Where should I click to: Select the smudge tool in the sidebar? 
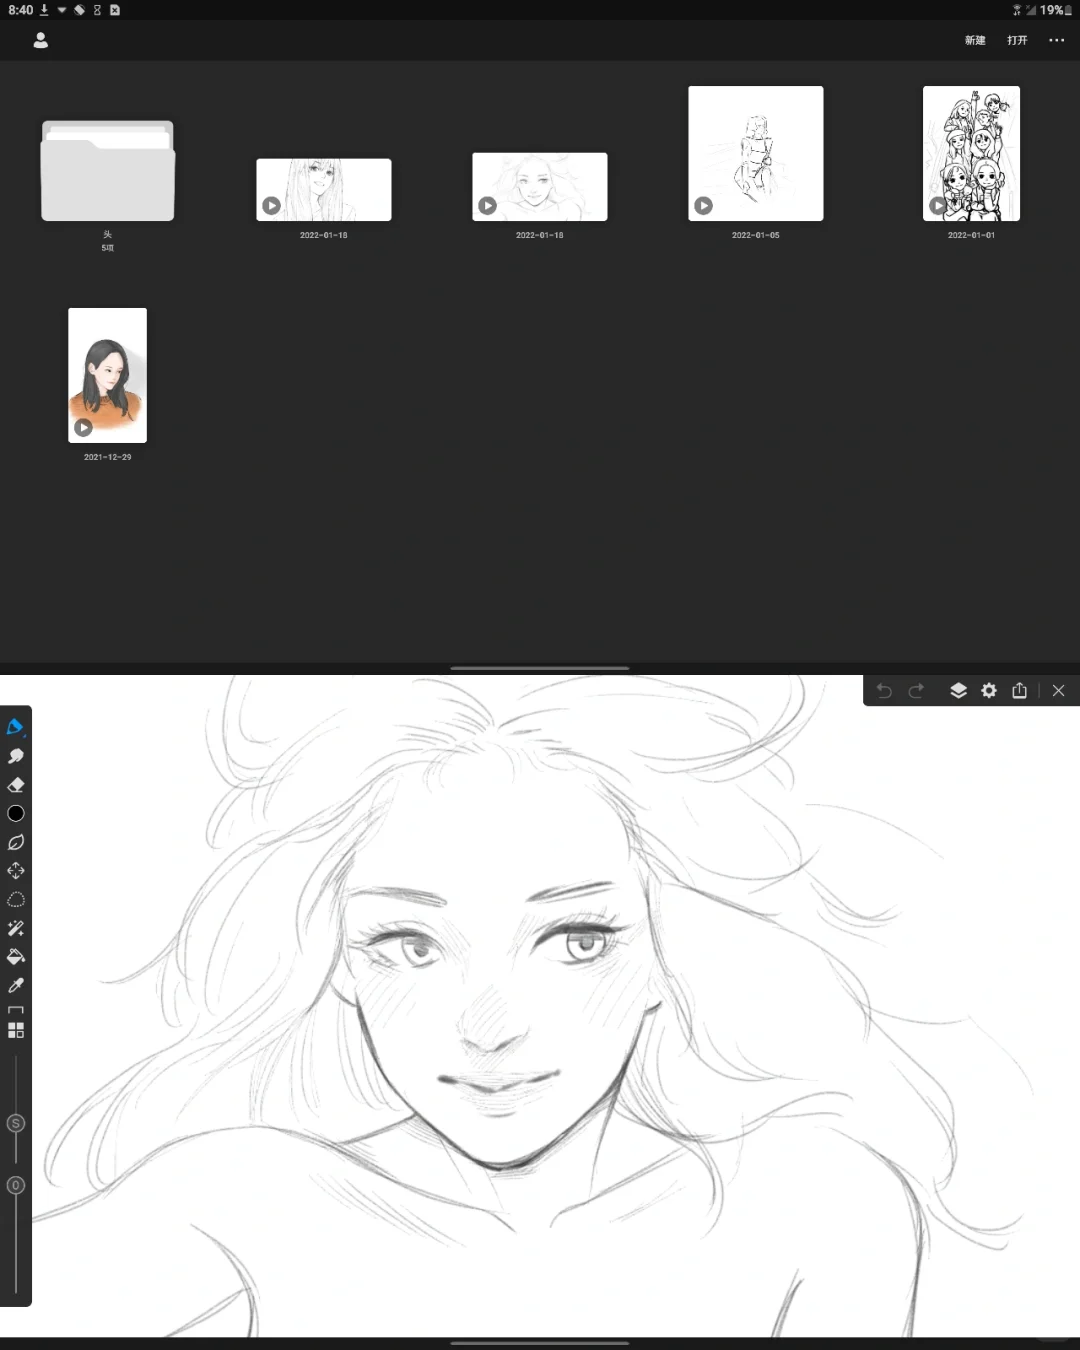click(15, 756)
